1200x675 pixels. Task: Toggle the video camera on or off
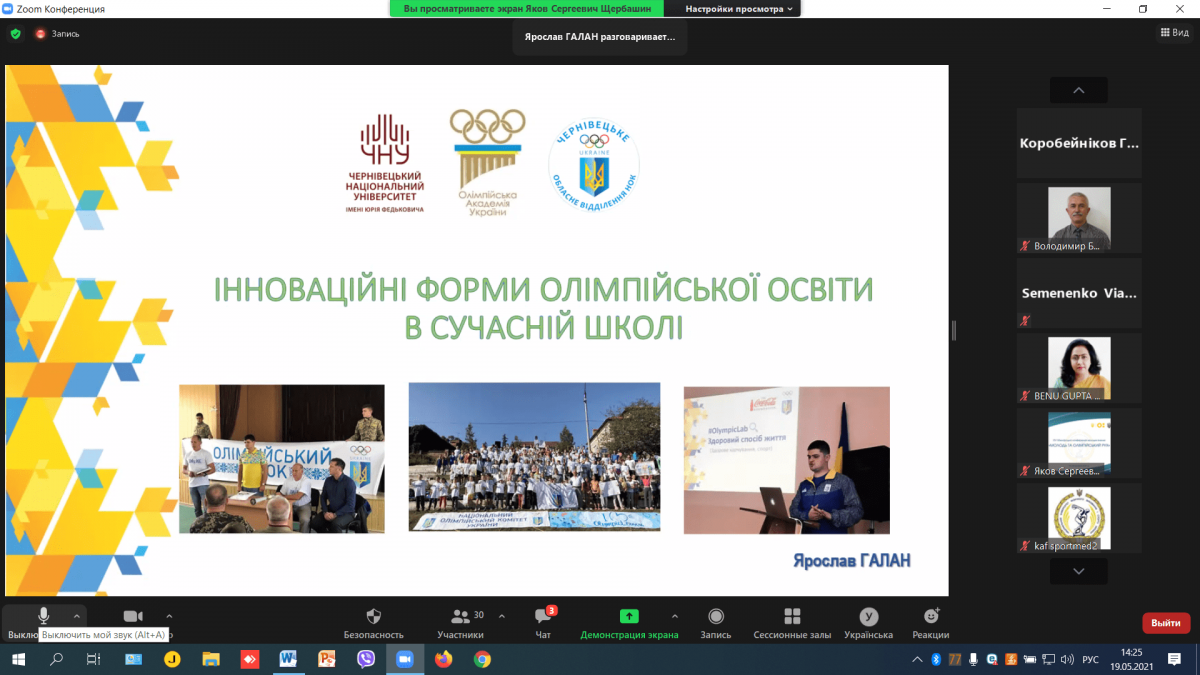pos(133,617)
